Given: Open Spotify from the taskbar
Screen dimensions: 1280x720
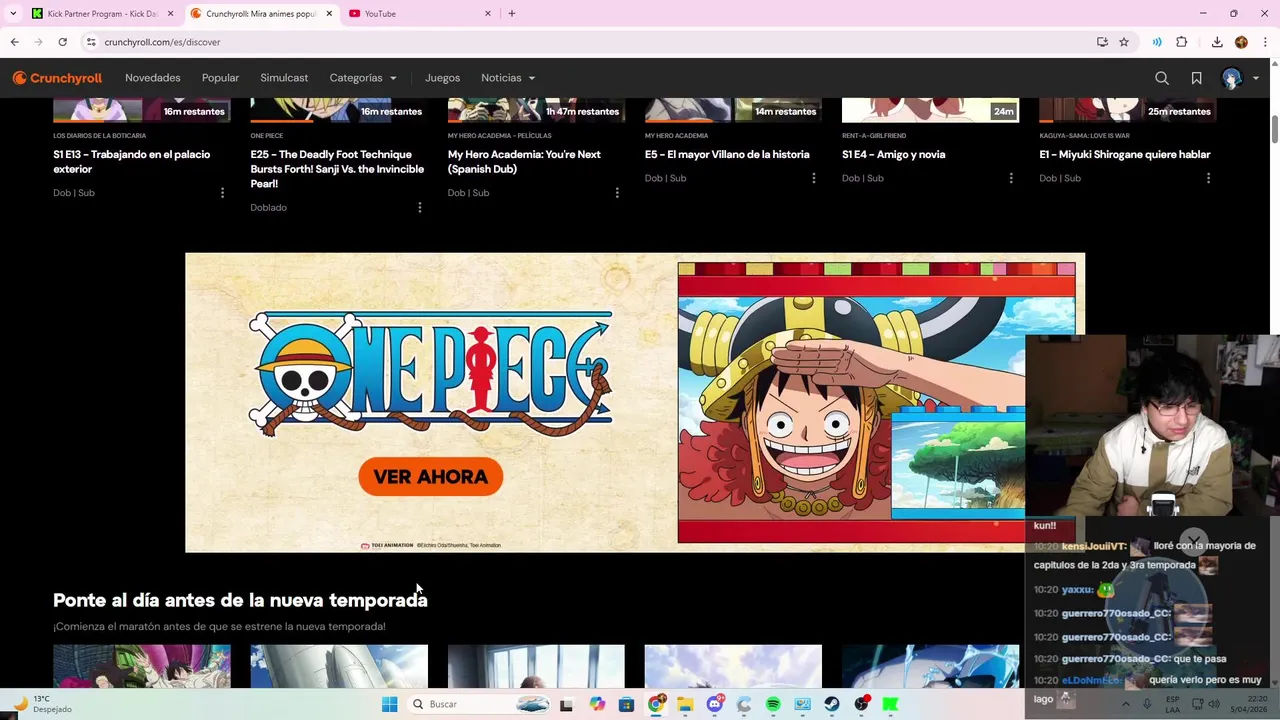Looking at the screenshot, I should [x=773, y=704].
